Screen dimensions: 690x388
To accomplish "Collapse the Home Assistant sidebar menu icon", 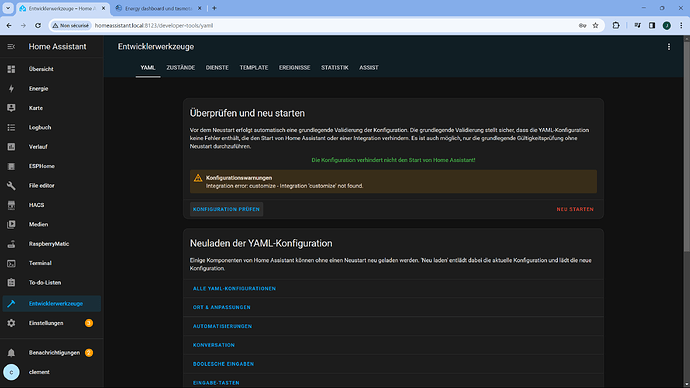I will (11, 47).
